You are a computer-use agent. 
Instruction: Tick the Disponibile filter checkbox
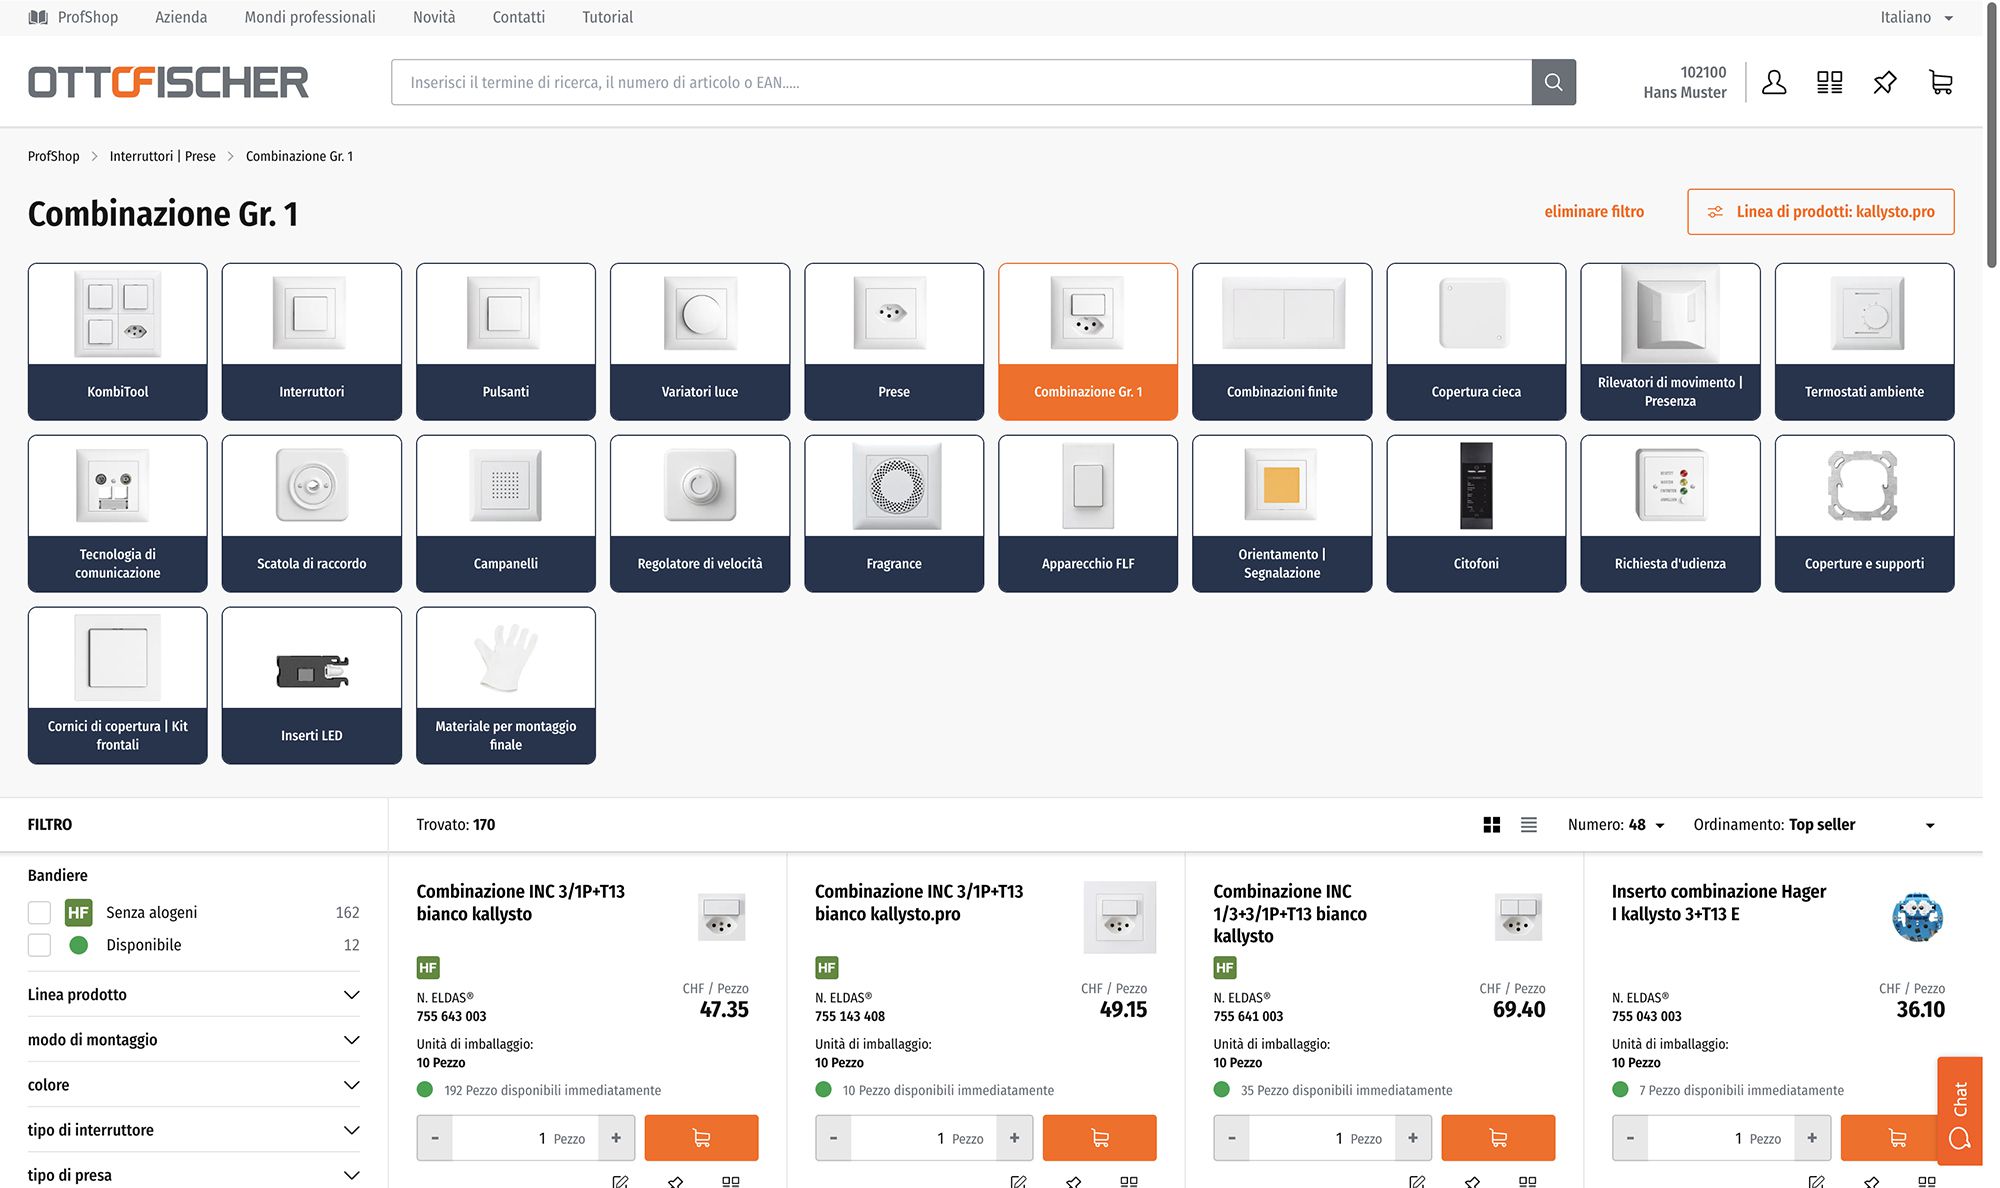[x=40, y=945]
